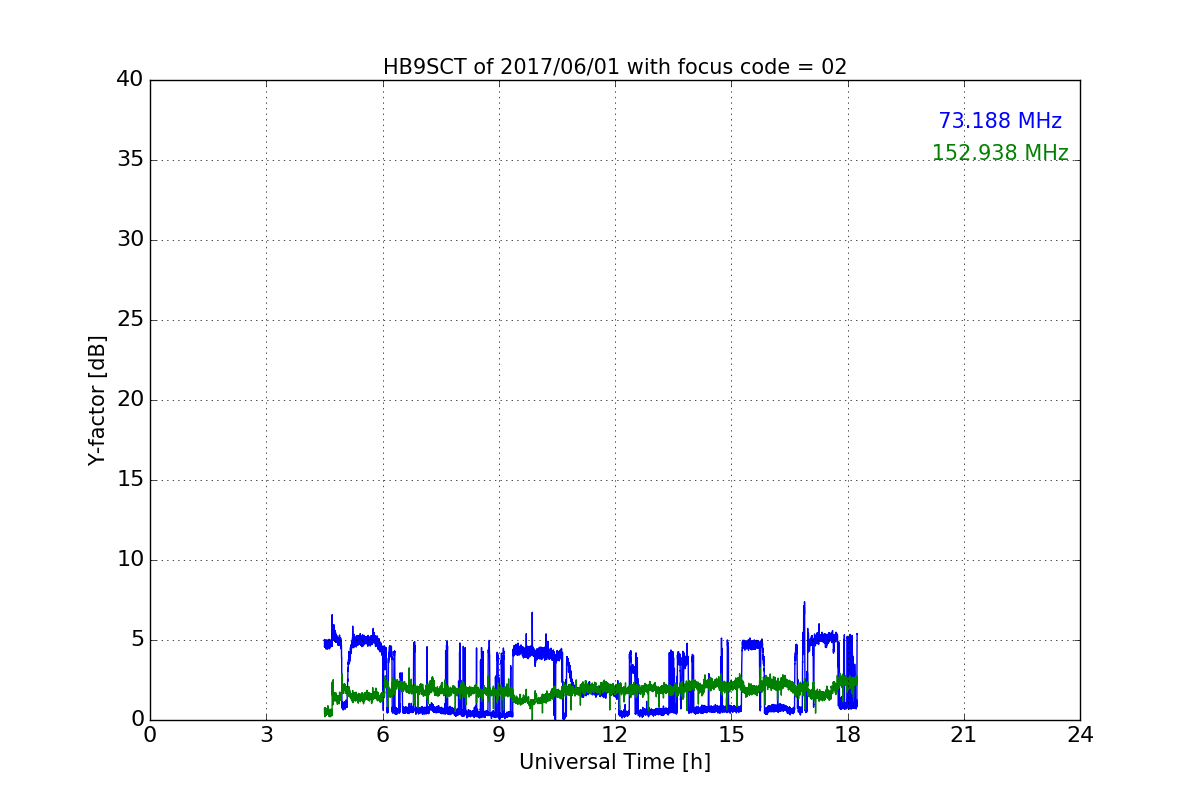This screenshot has width=1200, height=800.
Task: Click the x-axis tick label 18
Action: pyautogui.click(x=848, y=735)
